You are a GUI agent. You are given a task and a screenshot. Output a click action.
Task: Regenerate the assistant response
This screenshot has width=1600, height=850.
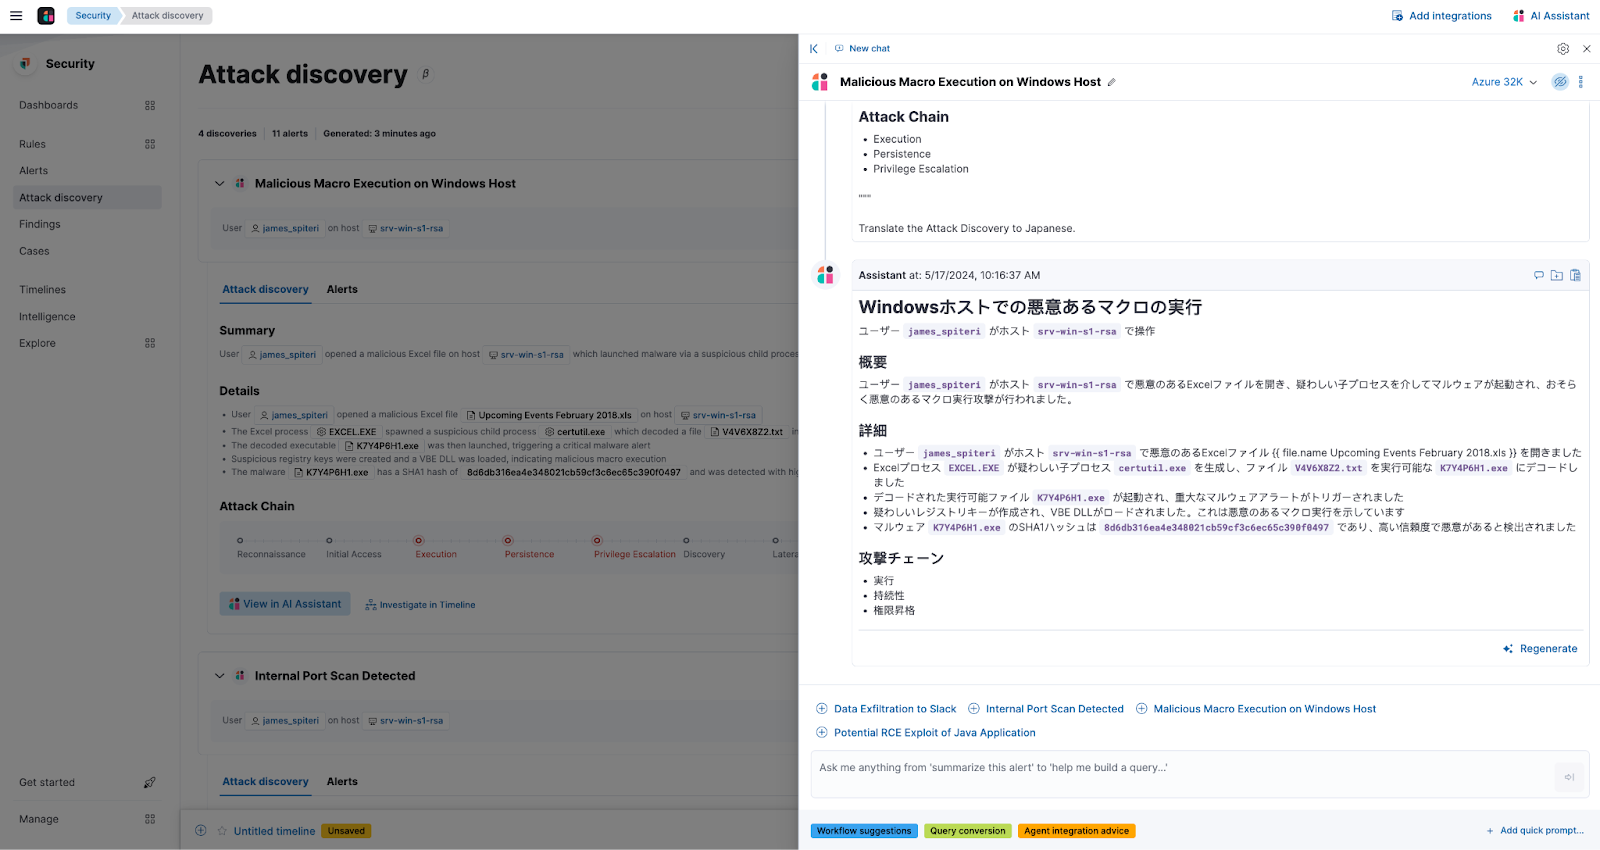coord(1540,649)
